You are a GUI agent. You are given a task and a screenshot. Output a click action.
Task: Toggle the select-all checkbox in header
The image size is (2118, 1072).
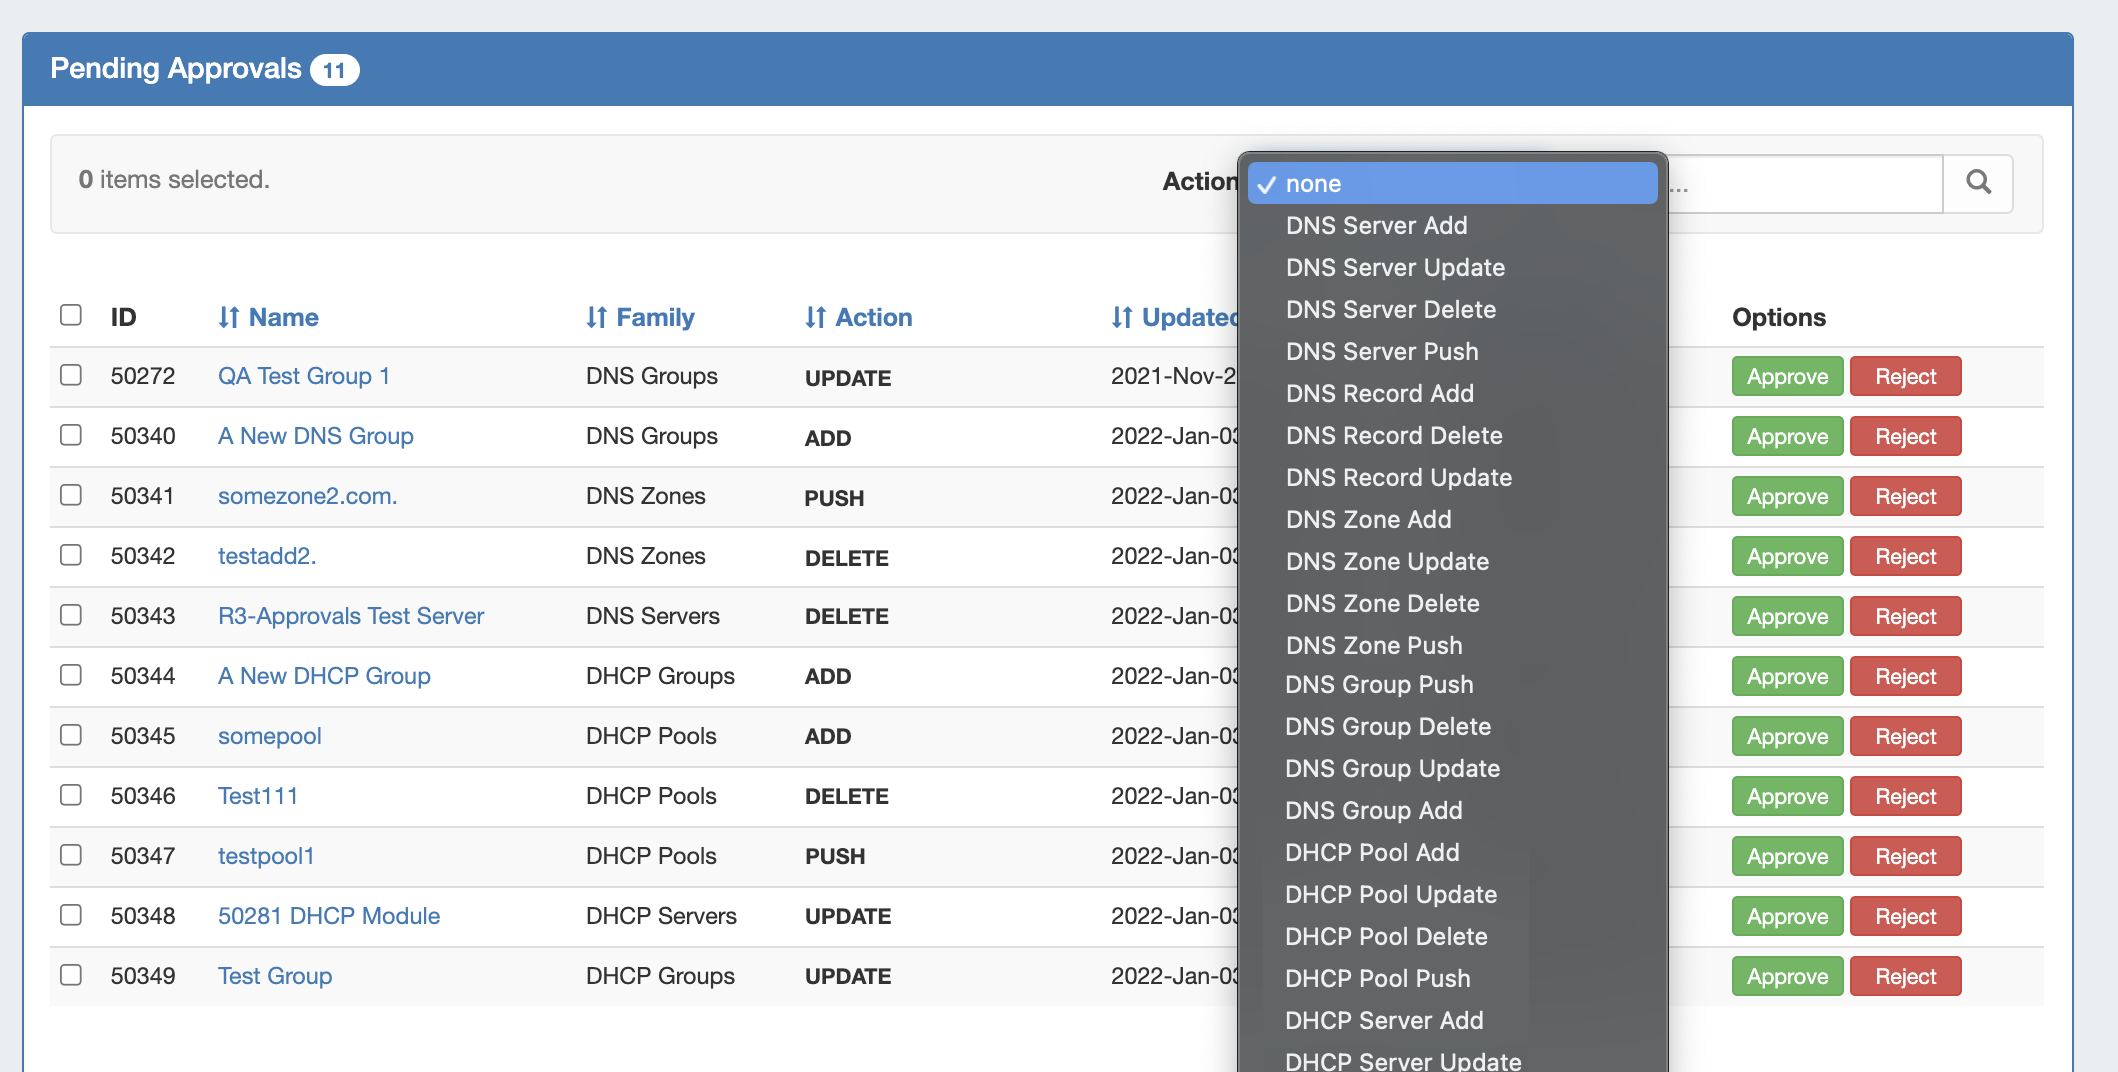tap(71, 316)
